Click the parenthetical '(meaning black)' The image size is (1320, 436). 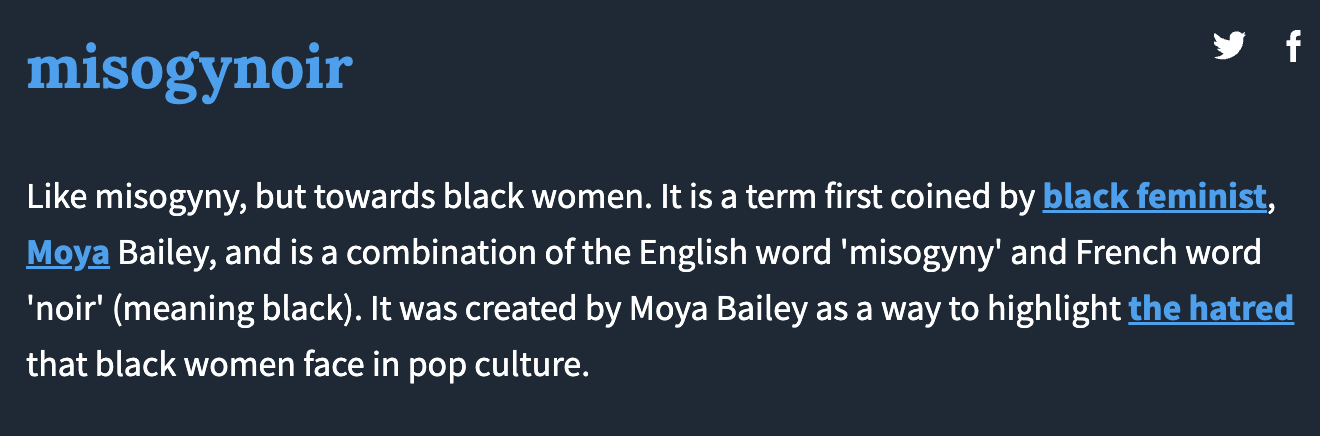pos(236,309)
